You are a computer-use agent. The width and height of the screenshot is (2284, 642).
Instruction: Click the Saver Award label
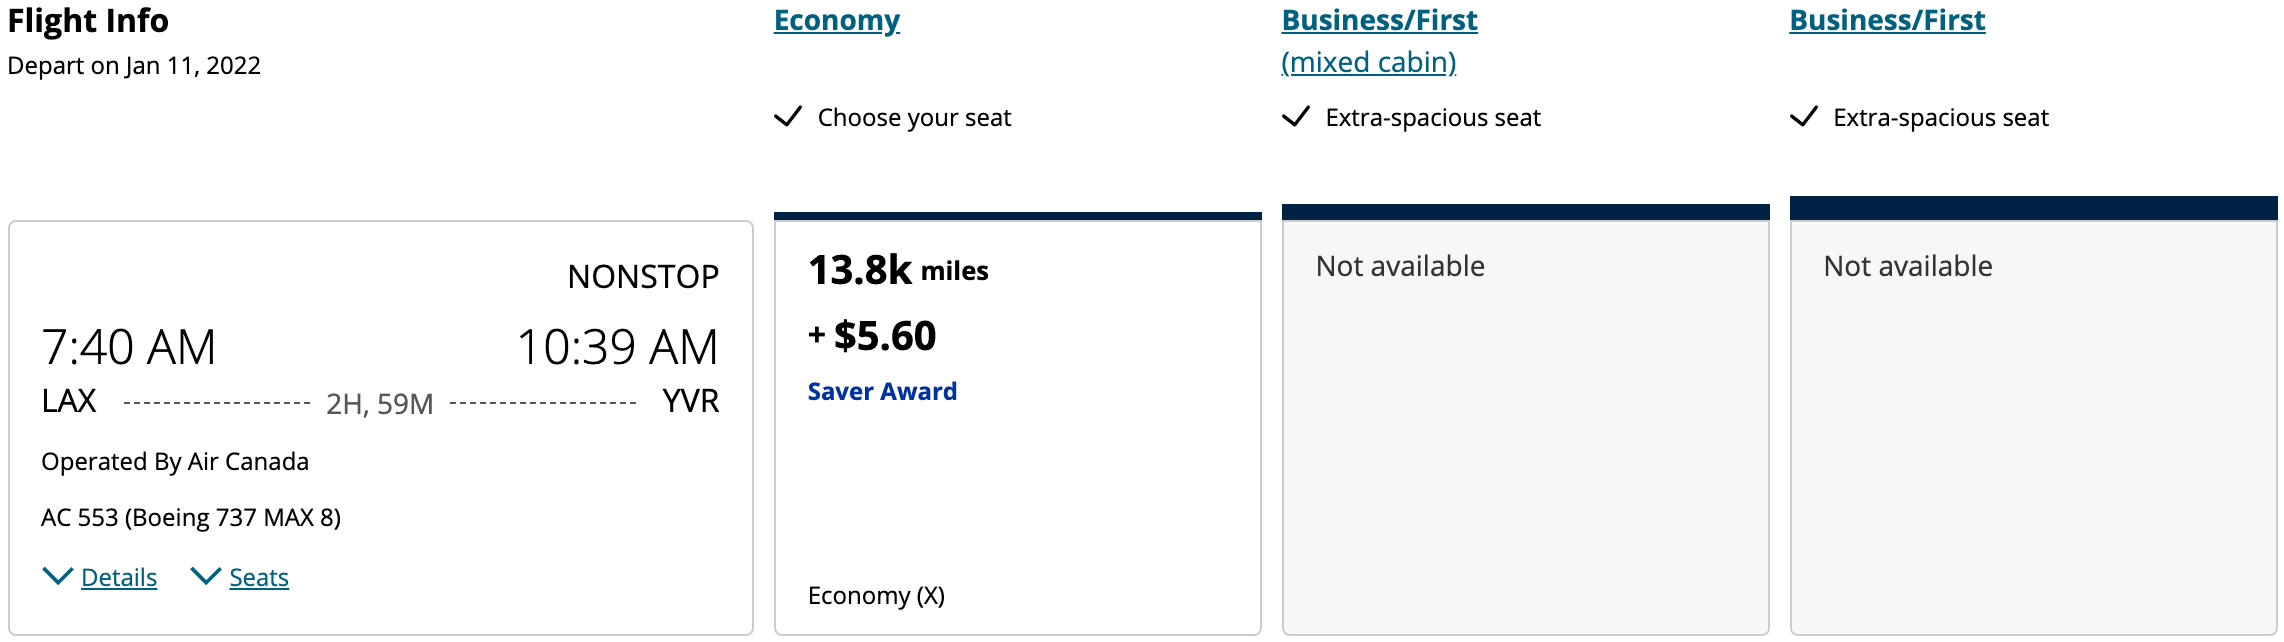coord(882,392)
